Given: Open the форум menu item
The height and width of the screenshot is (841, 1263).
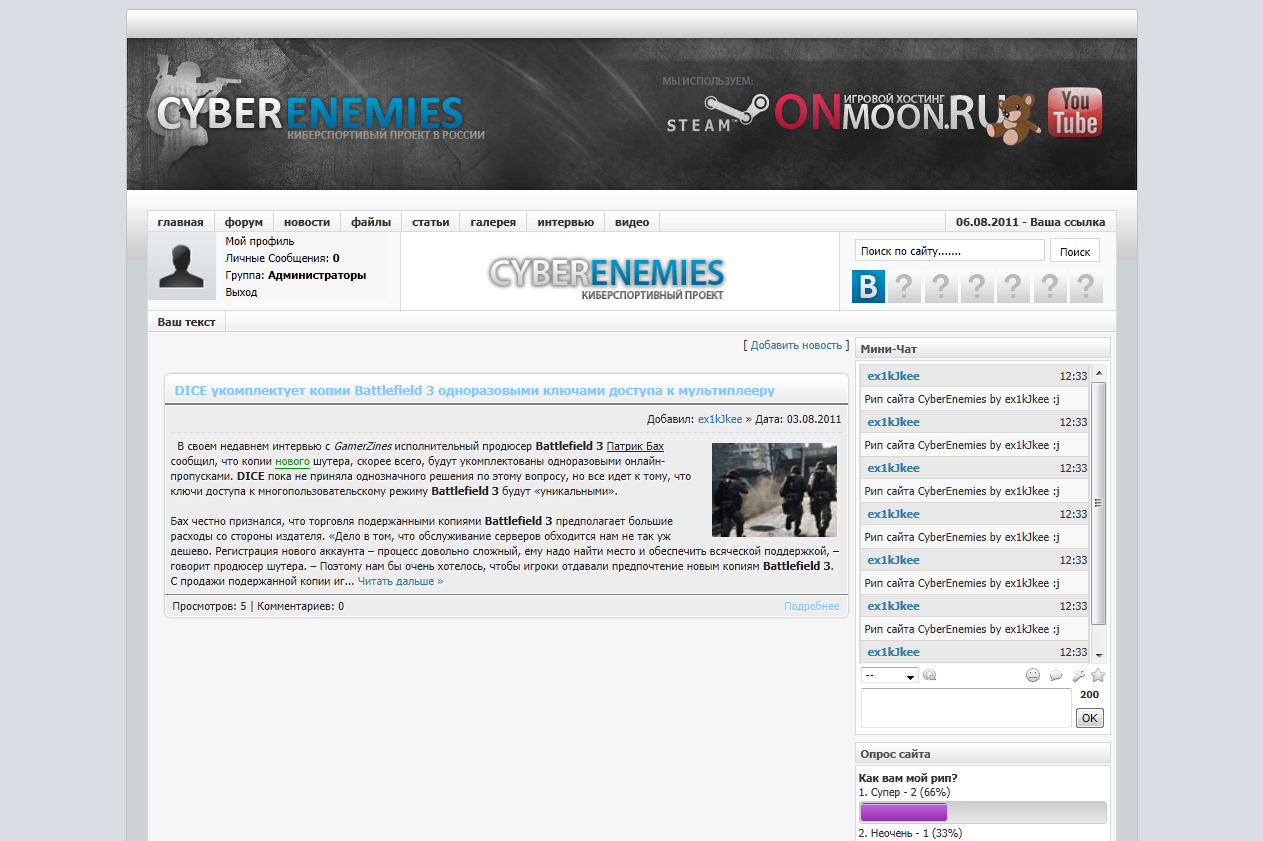Looking at the screenshot, I should point(244,222).
